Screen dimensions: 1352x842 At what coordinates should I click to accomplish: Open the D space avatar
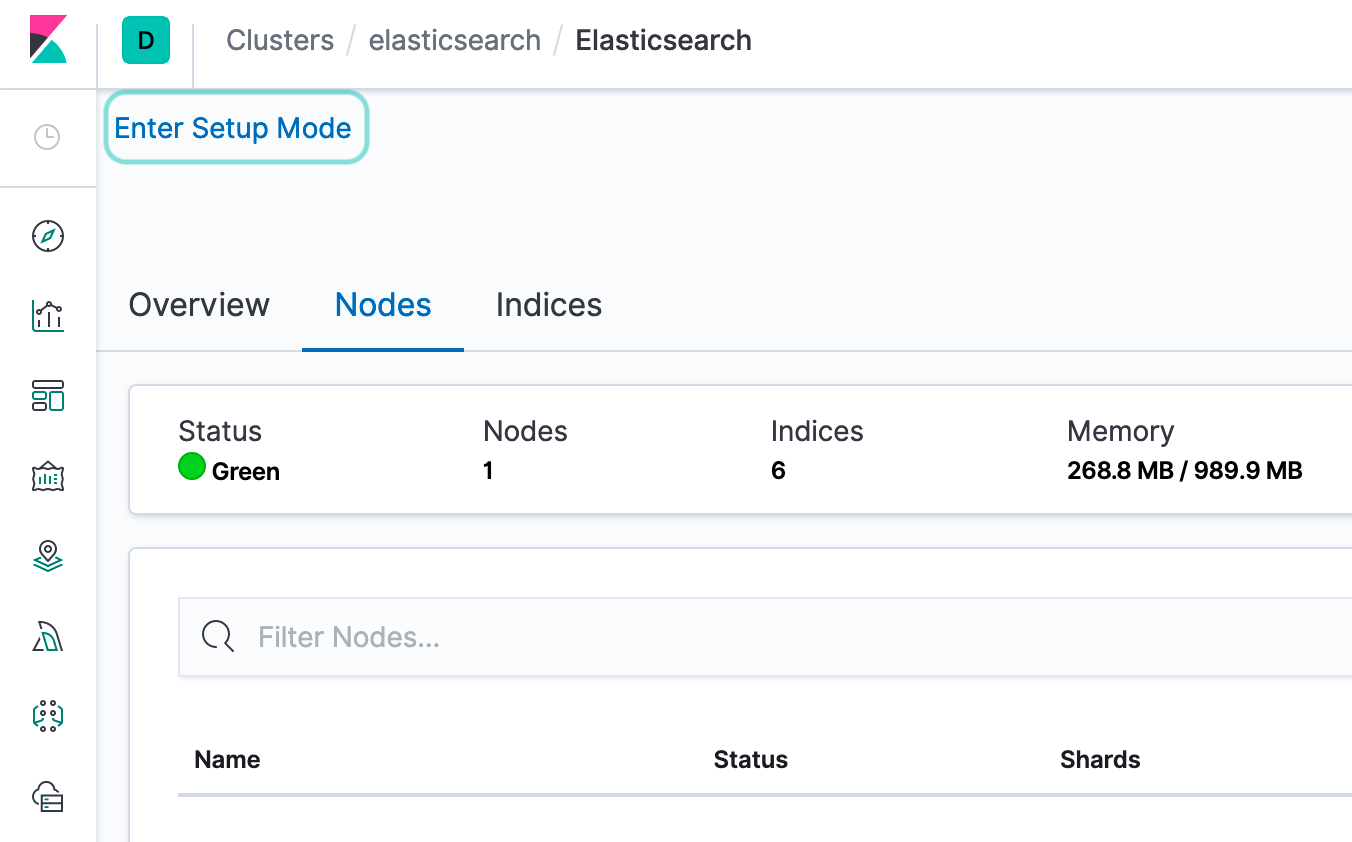pos(146,40)
